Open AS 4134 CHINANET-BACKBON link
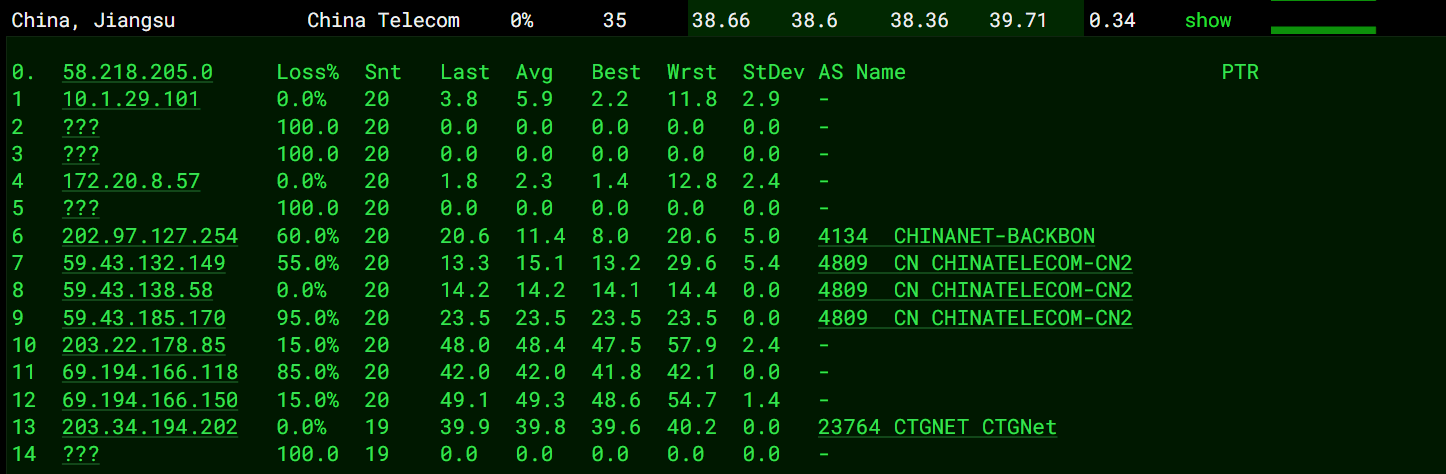The width and height of the screenshot is (1446, 474). point(955,236)
